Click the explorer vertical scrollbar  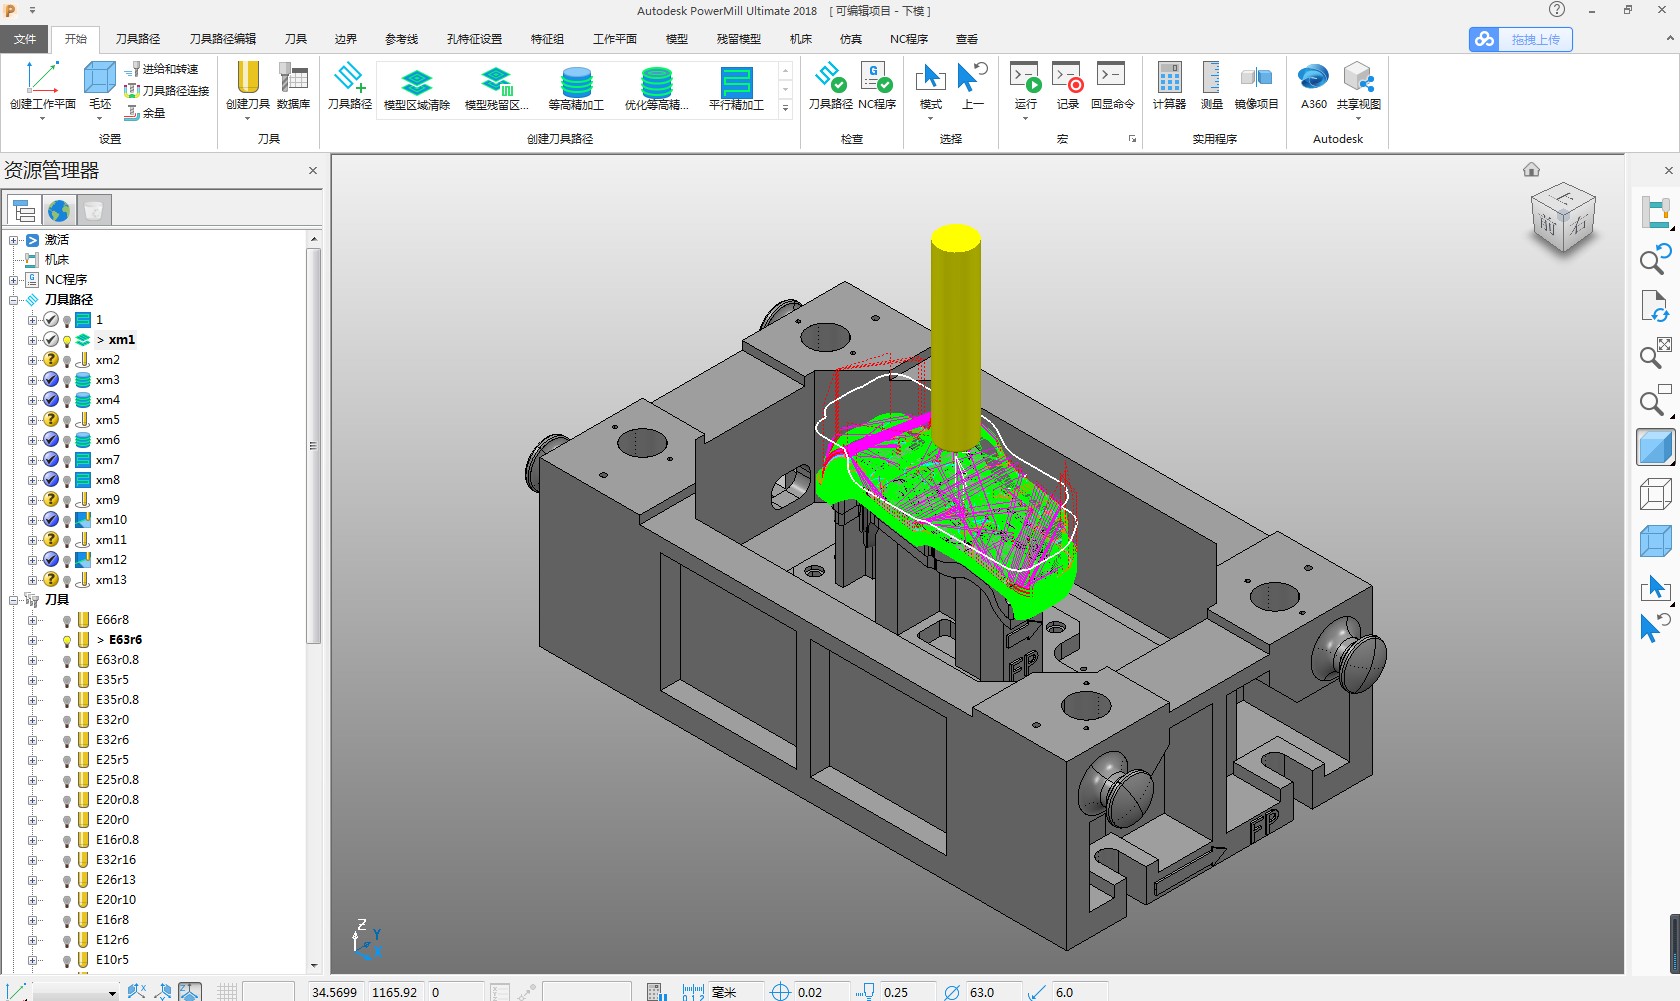point(314,445)
